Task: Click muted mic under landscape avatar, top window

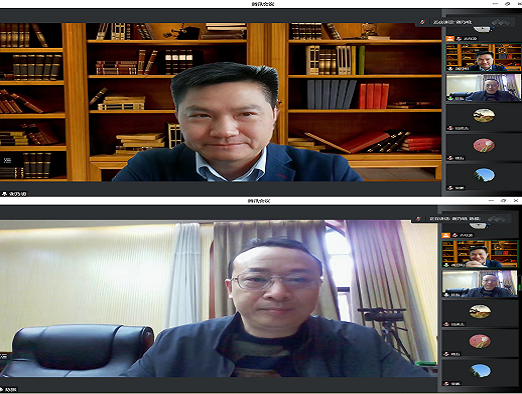Action: 450,128
